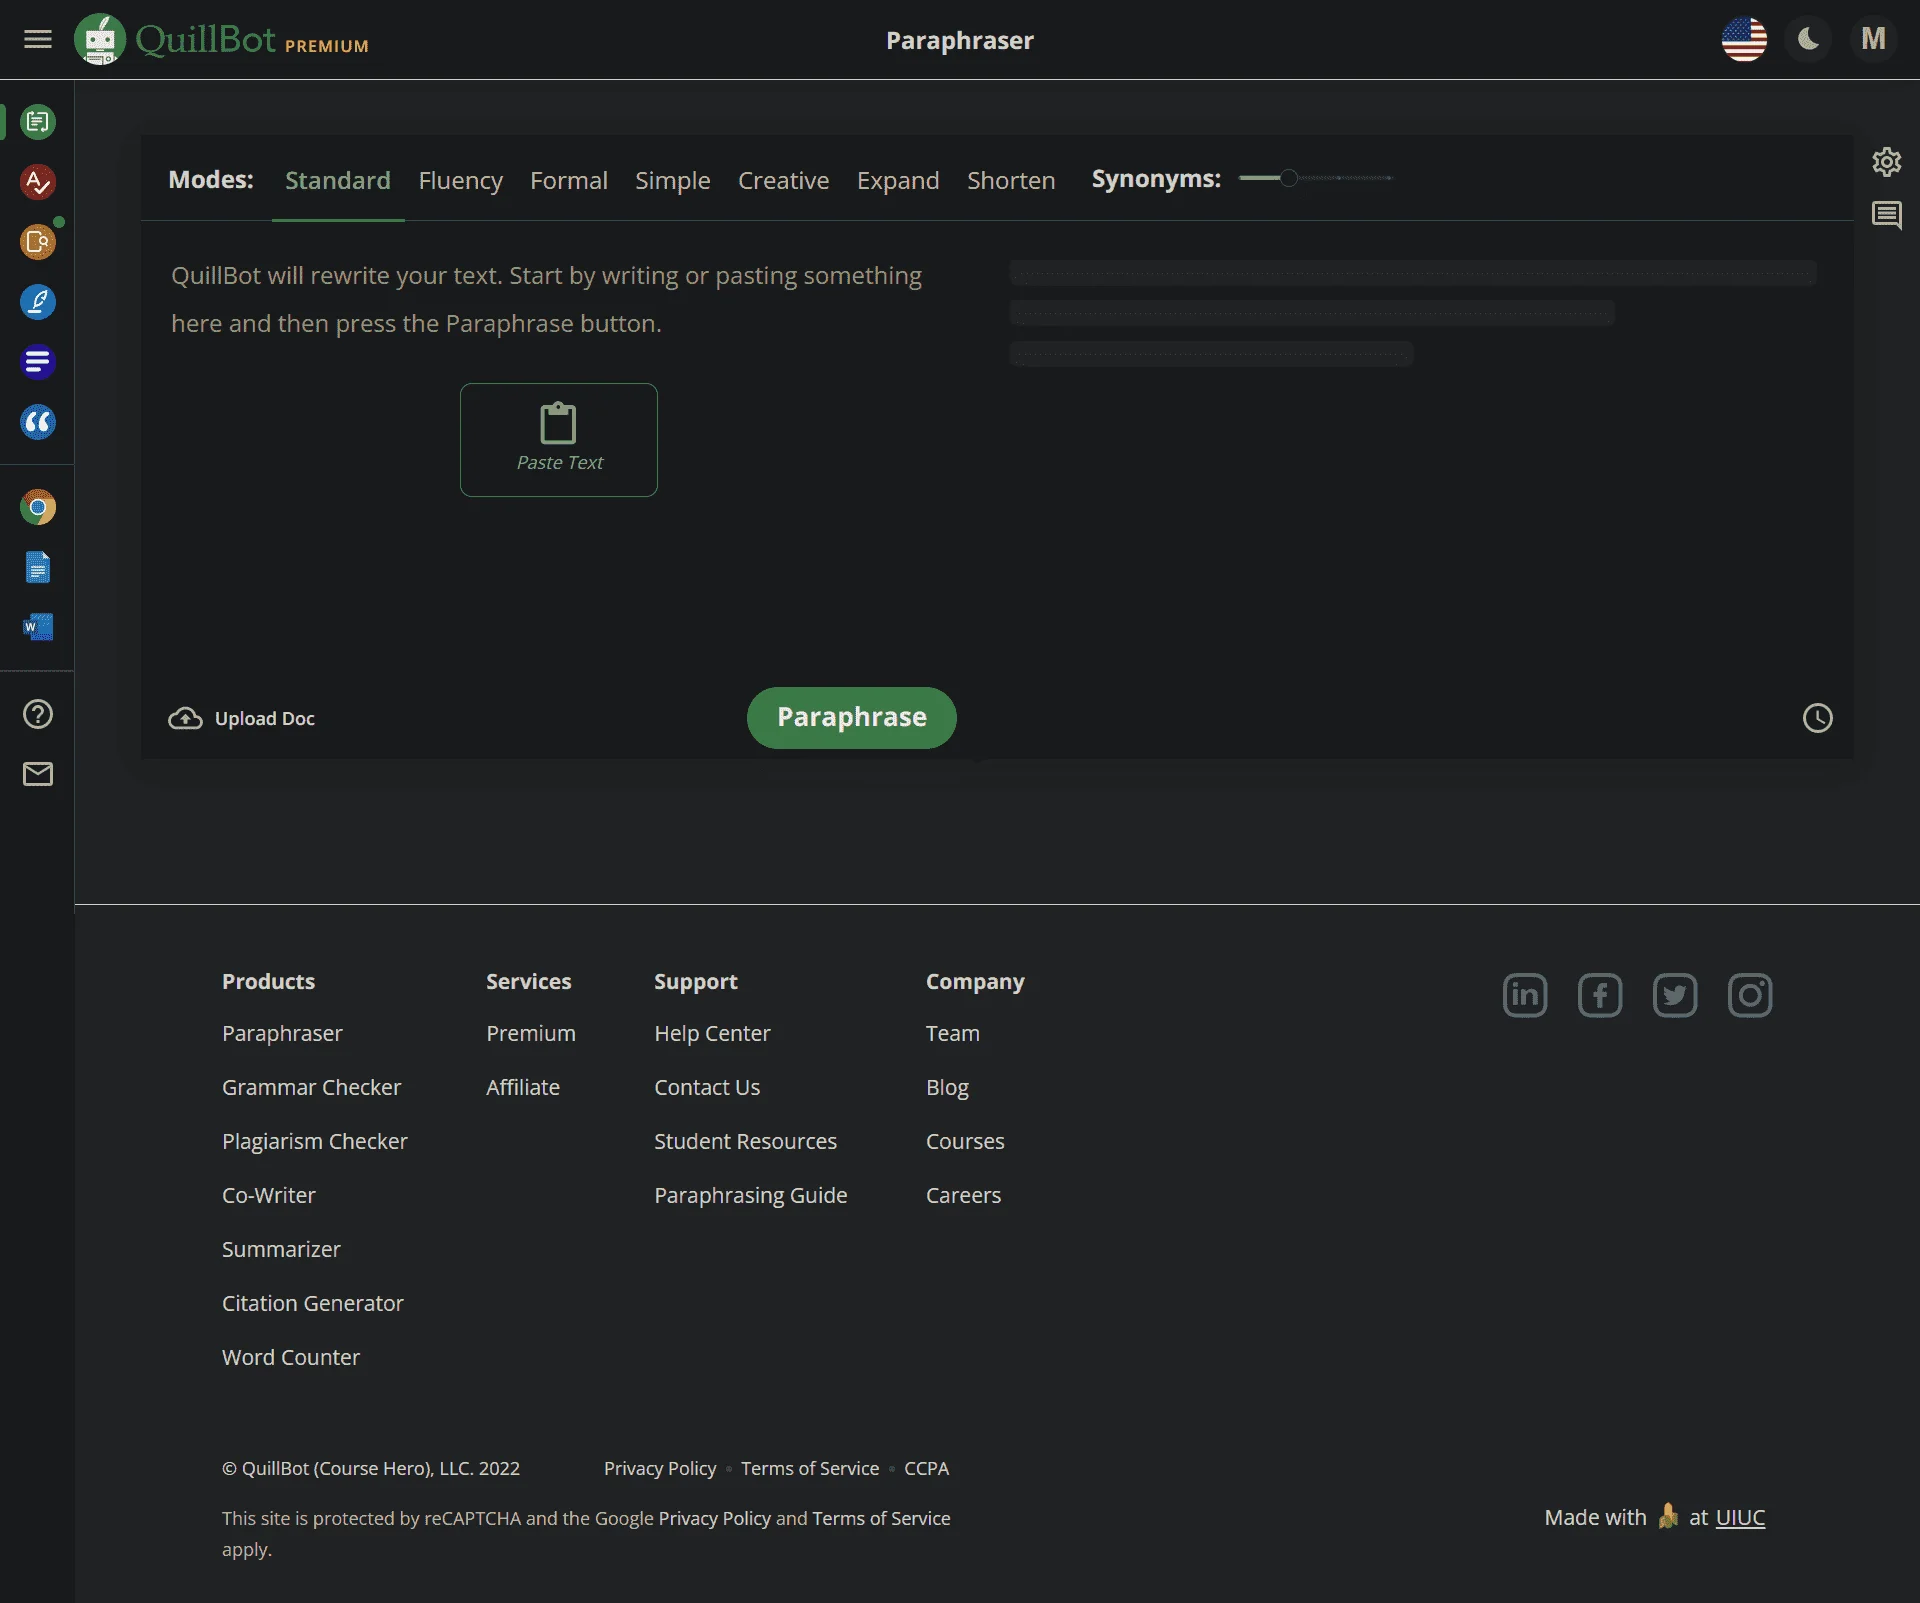Toggle dark mode moon icon

pos(1808,39)
